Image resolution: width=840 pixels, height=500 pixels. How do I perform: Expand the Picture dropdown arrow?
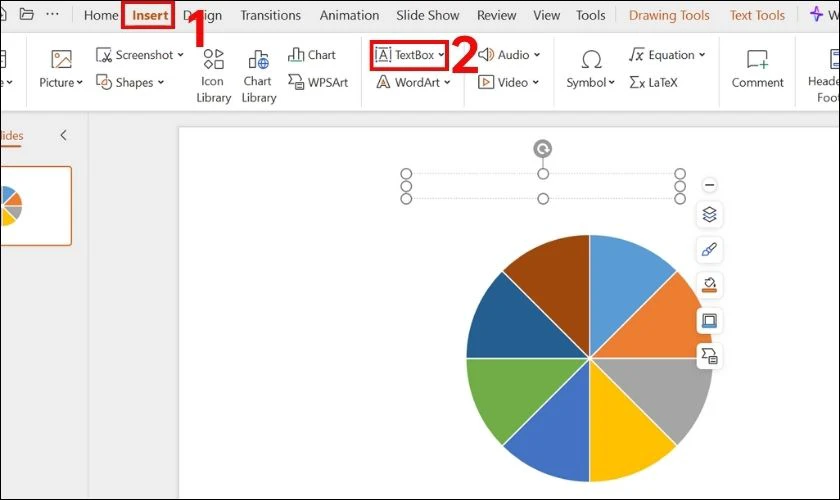click(x=80, y=83)
